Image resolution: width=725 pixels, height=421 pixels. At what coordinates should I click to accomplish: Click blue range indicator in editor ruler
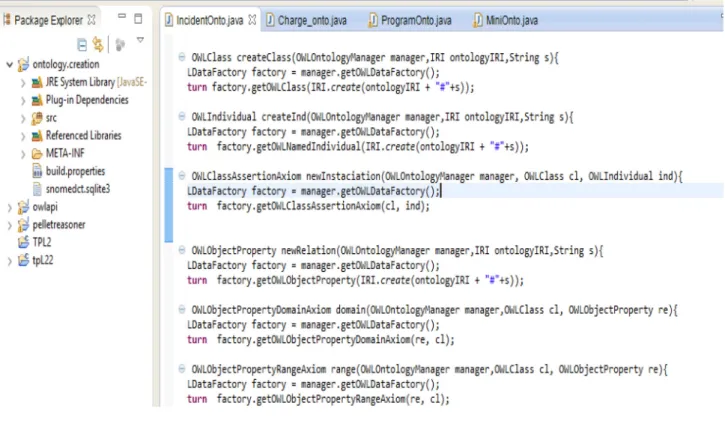(169, 205)
